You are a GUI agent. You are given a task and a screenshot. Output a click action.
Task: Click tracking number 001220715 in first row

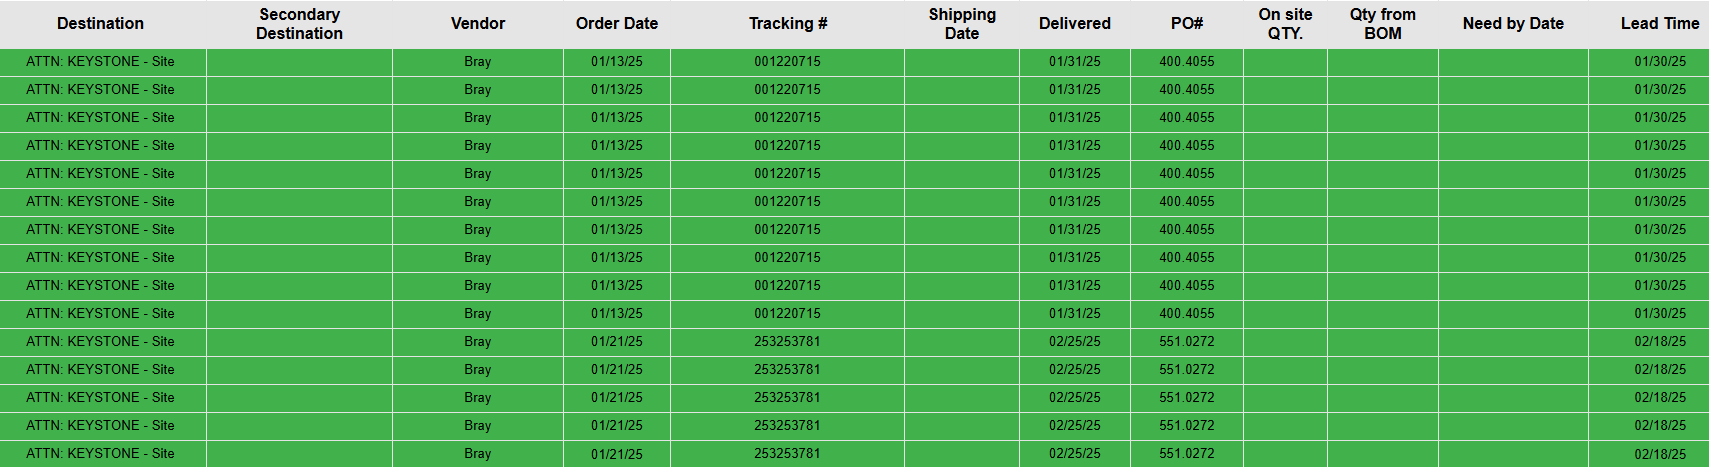click(x=788, y=62)
